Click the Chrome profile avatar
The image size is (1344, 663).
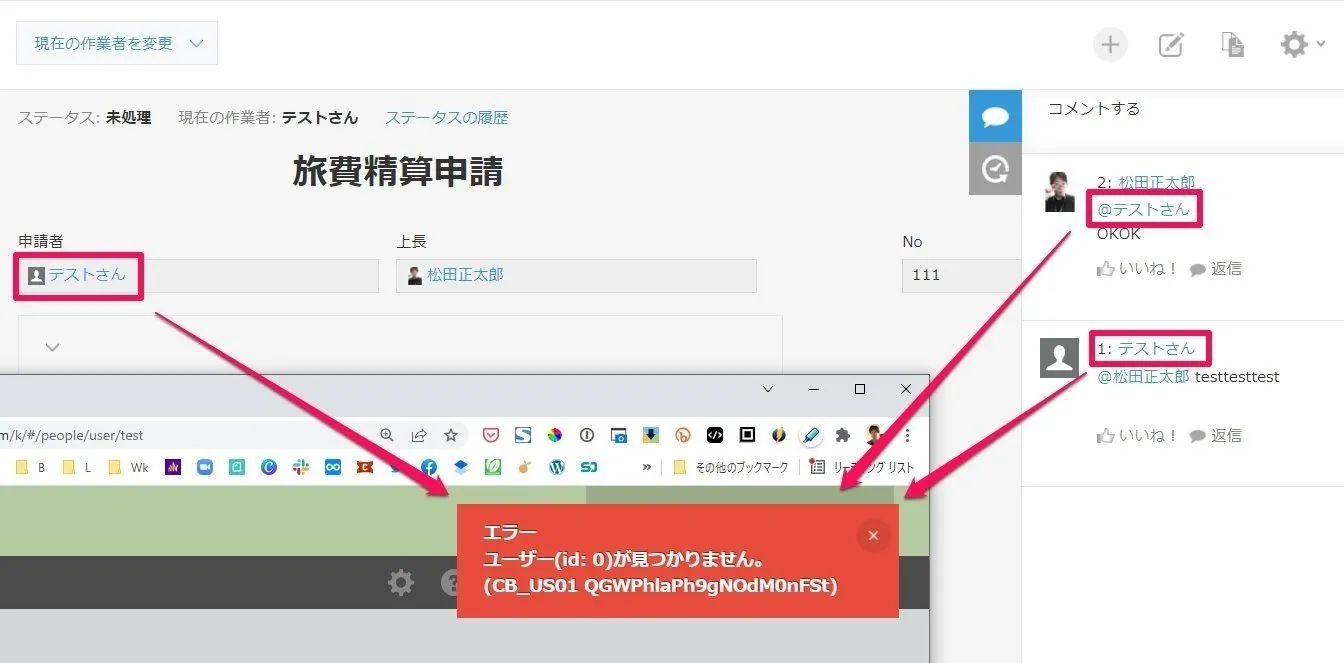point(875,435)
